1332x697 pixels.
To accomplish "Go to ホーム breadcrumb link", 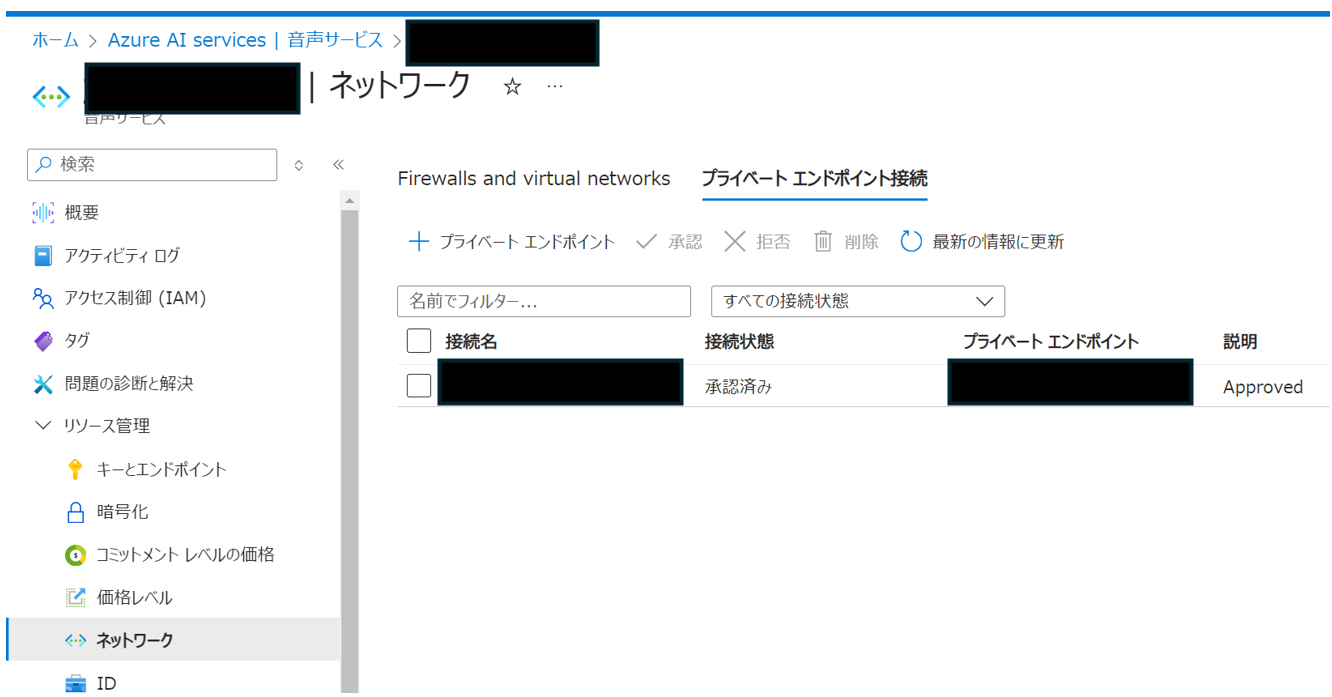I will (x=55, y=40).
